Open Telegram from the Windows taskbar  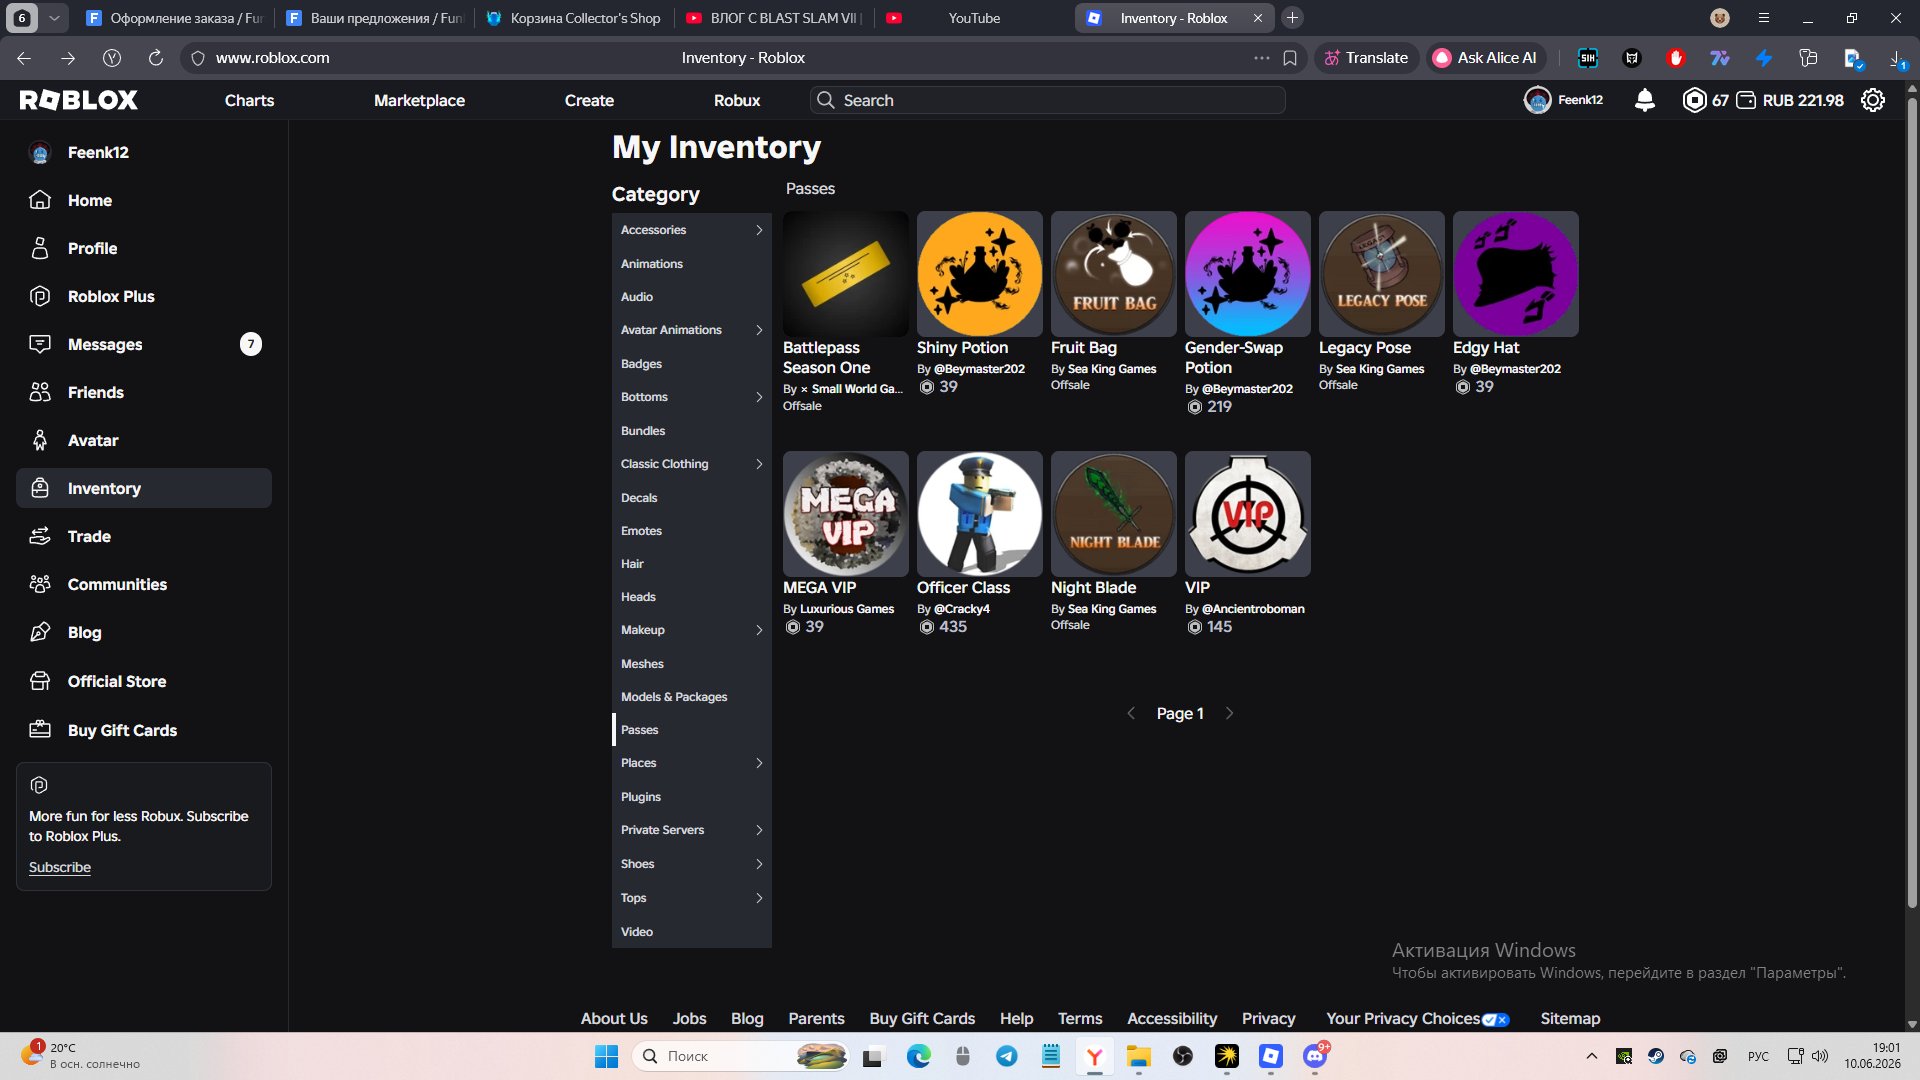click(x=1007, y=1056)
